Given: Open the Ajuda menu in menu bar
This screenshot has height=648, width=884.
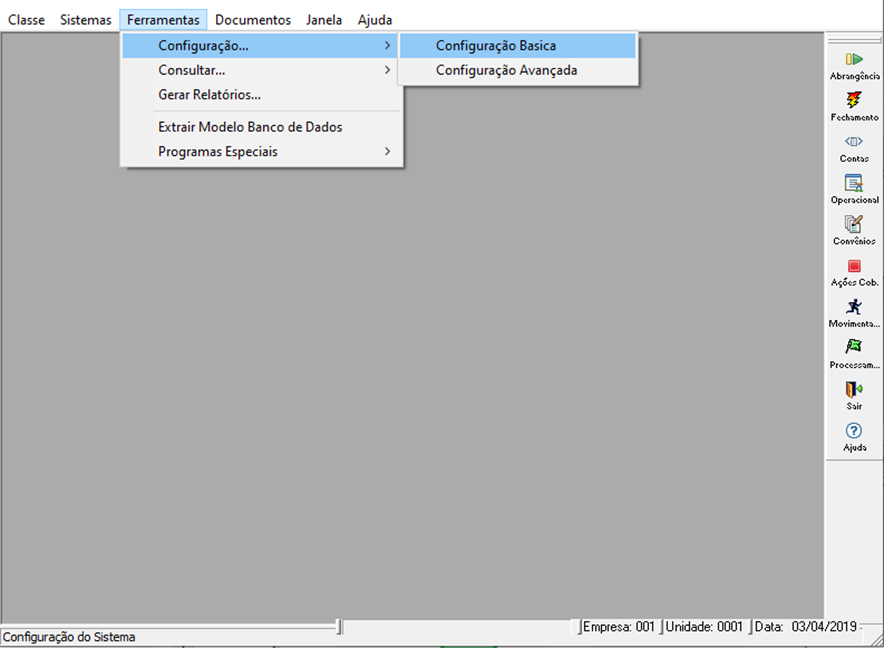Looking at the screenshot, I should pos(375,20).
